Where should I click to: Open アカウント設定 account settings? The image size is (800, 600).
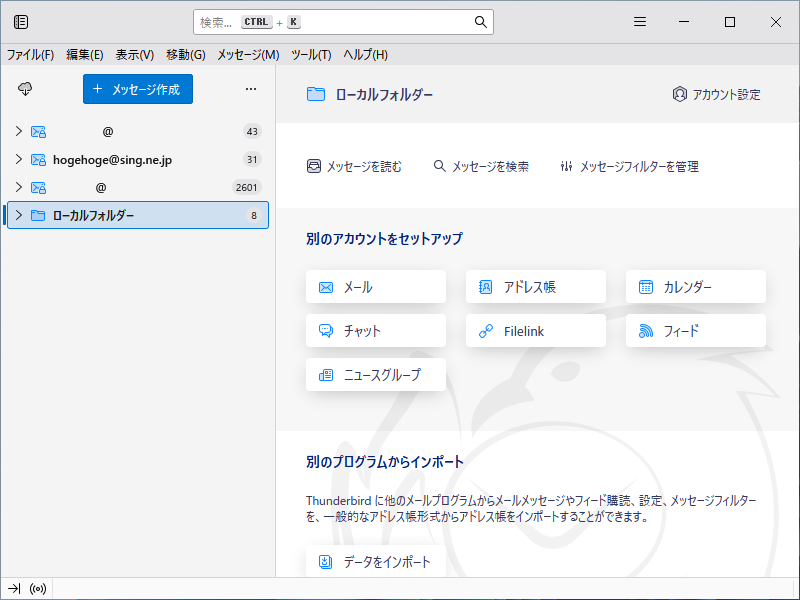click(x=716, y=94)
